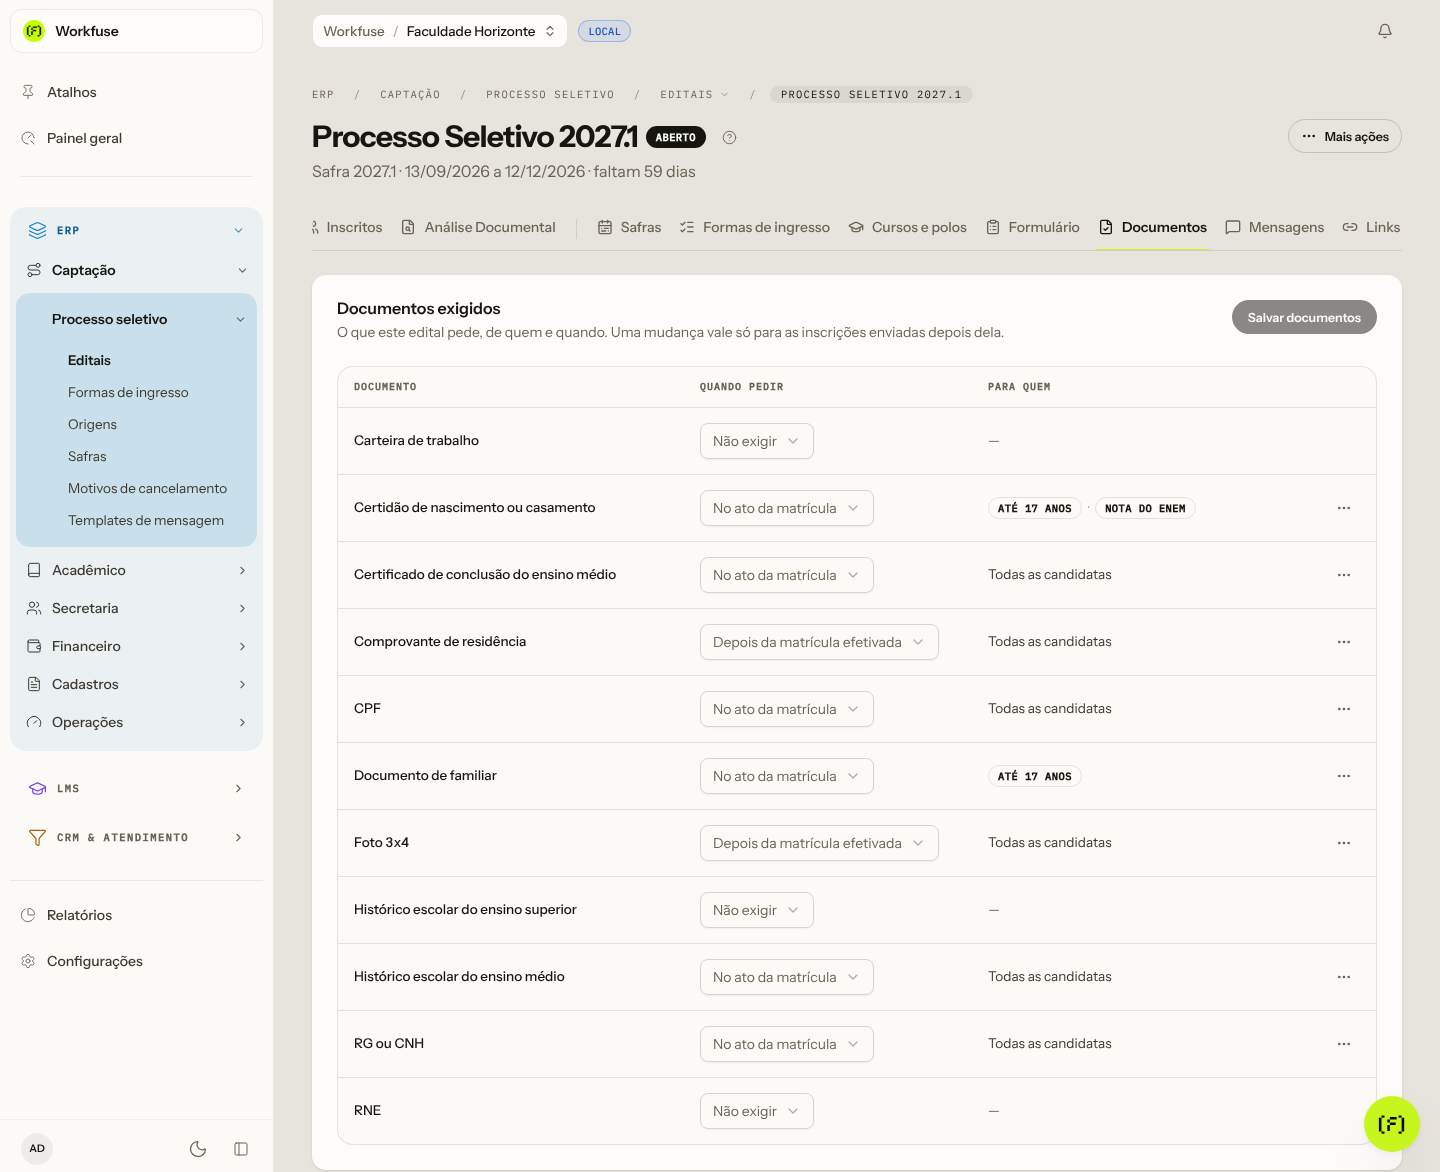Image resolution: width=1440 pixels, height=1172 pixels.
Task: Collapse the sidebar panel icon
Action: (x=241, y=1149)
